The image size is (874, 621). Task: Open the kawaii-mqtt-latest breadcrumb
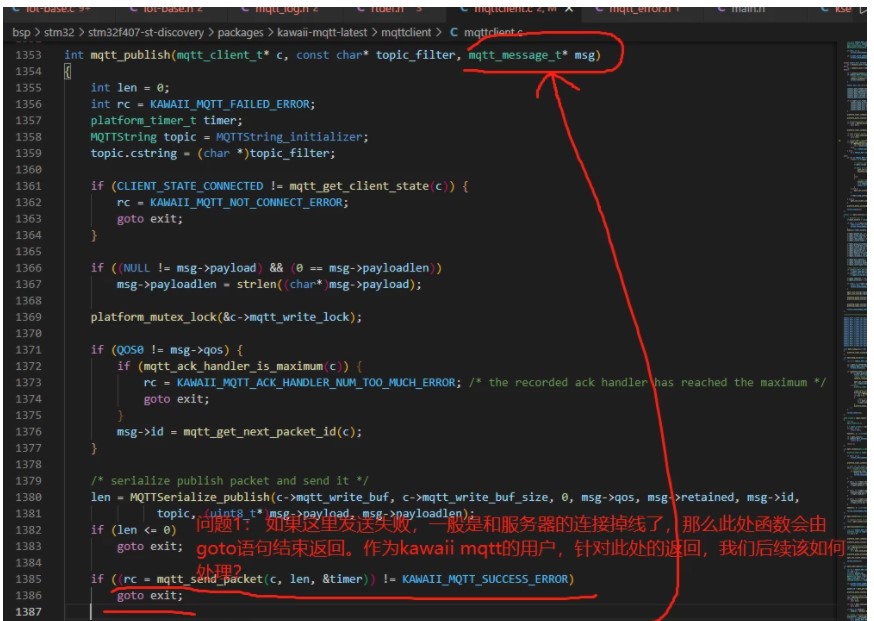point(322,32)
